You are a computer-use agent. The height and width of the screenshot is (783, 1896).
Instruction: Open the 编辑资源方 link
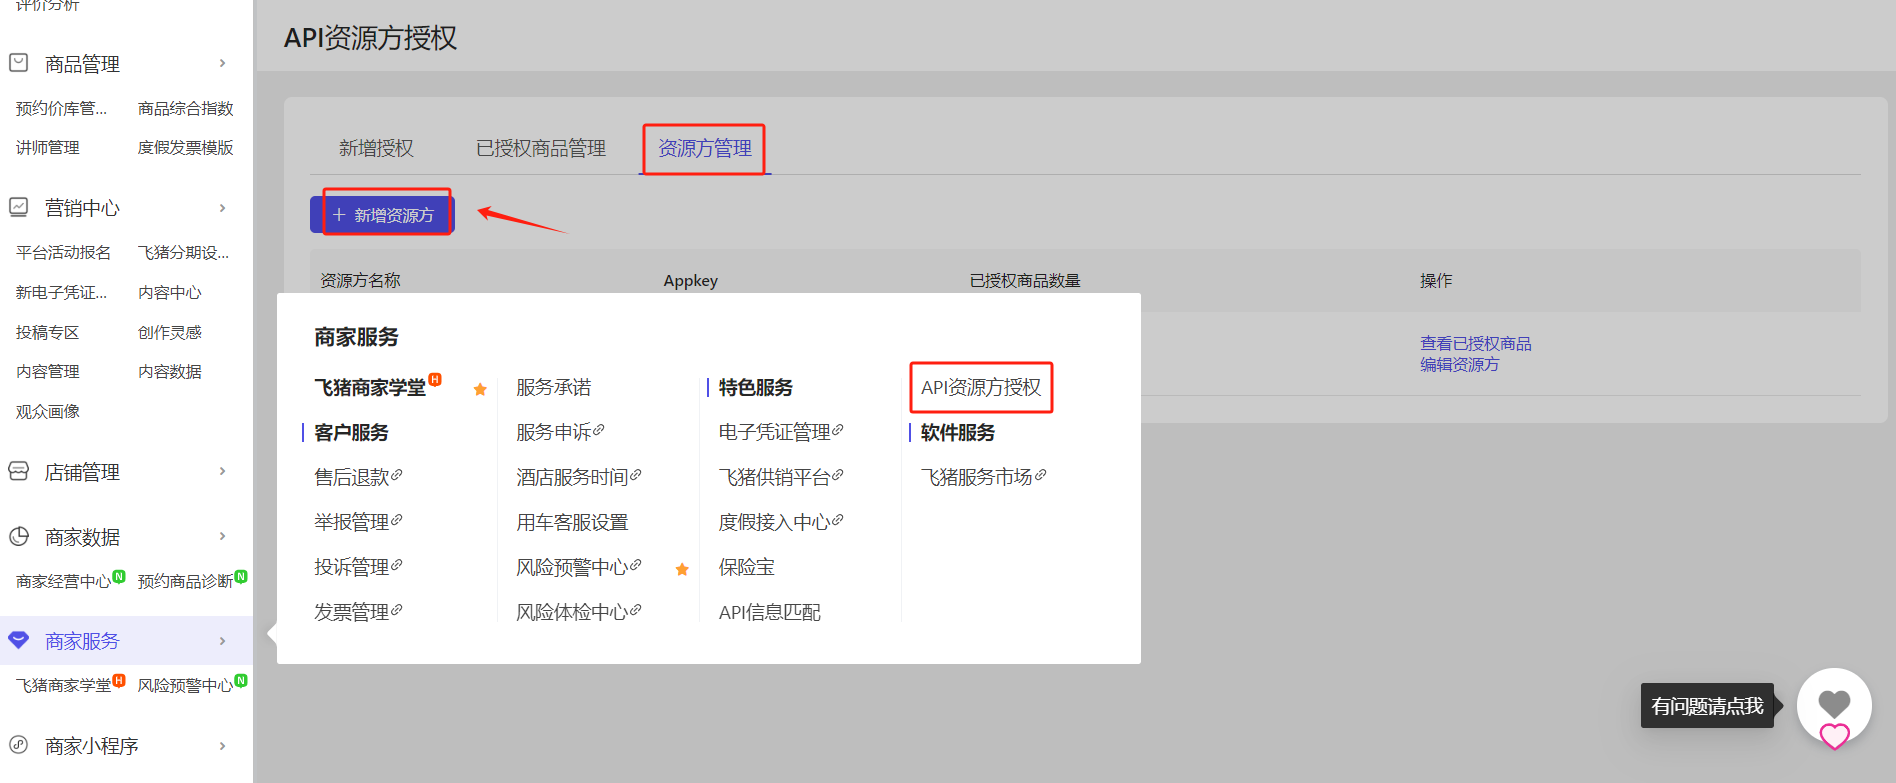point(1460,364)
